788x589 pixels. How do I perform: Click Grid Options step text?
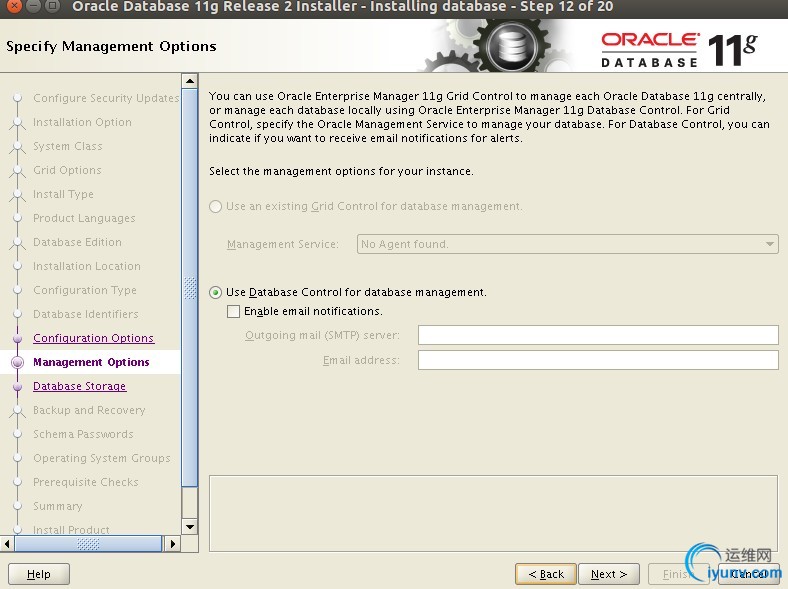(67, 170)
